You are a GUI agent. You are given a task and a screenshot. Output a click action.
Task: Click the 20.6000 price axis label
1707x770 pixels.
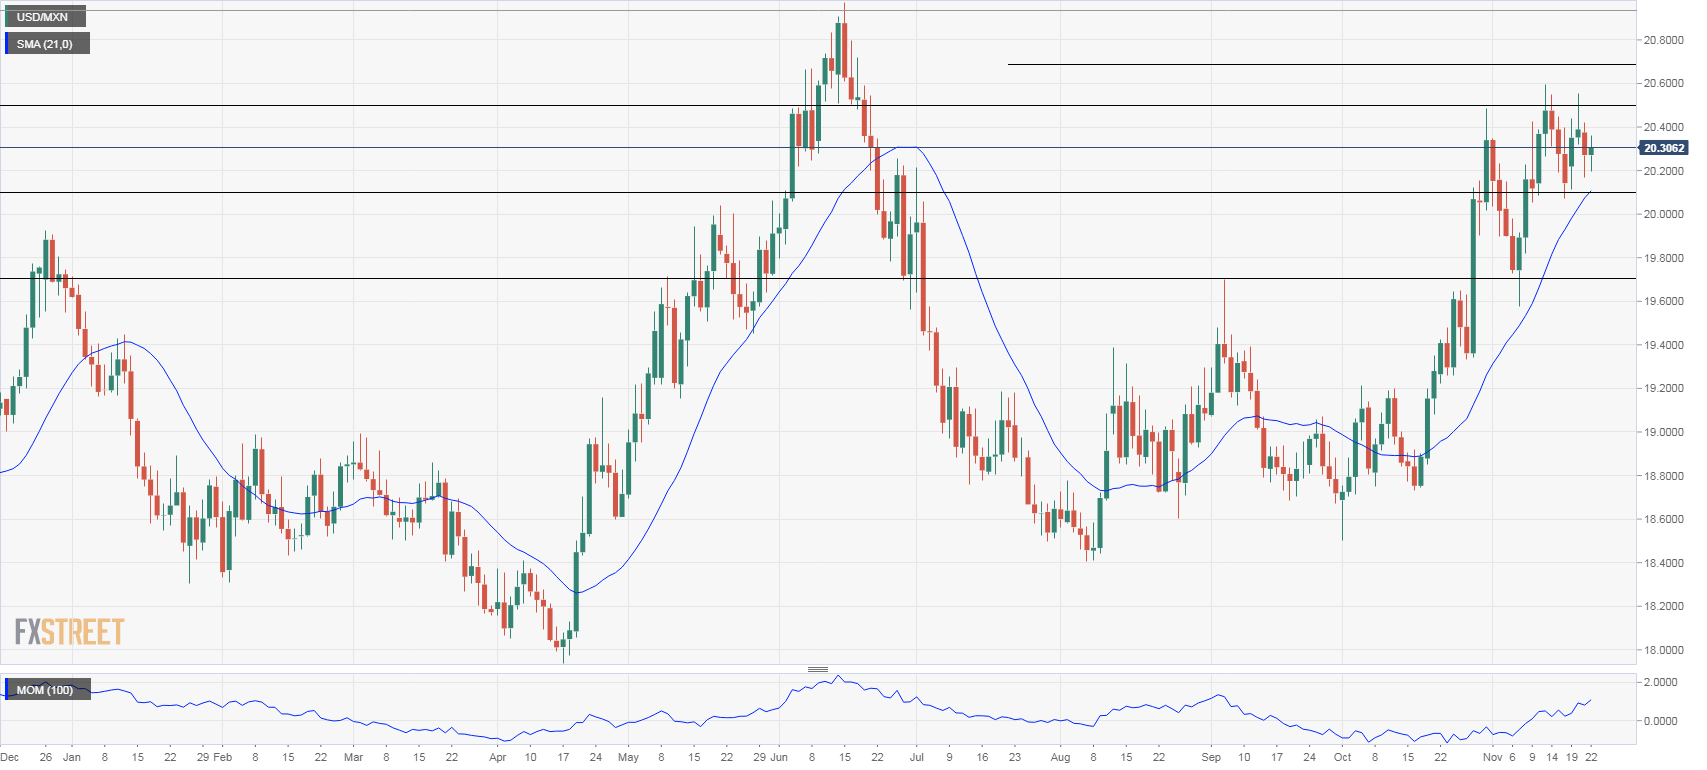pos(1663,84)
